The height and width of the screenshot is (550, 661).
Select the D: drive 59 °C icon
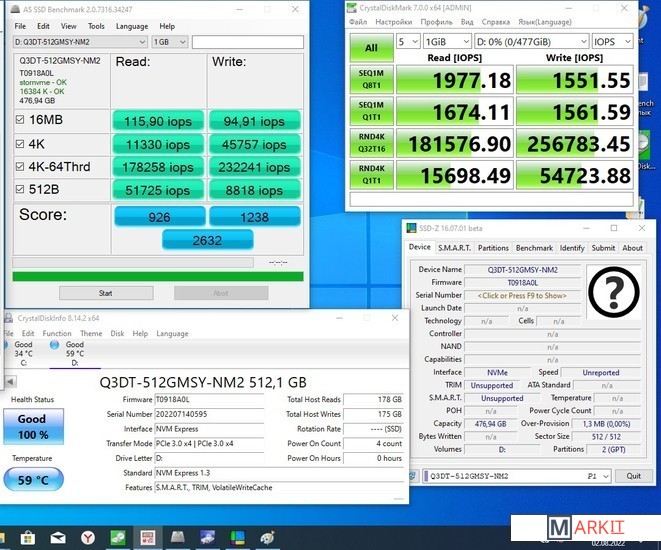tap(74, 350)
